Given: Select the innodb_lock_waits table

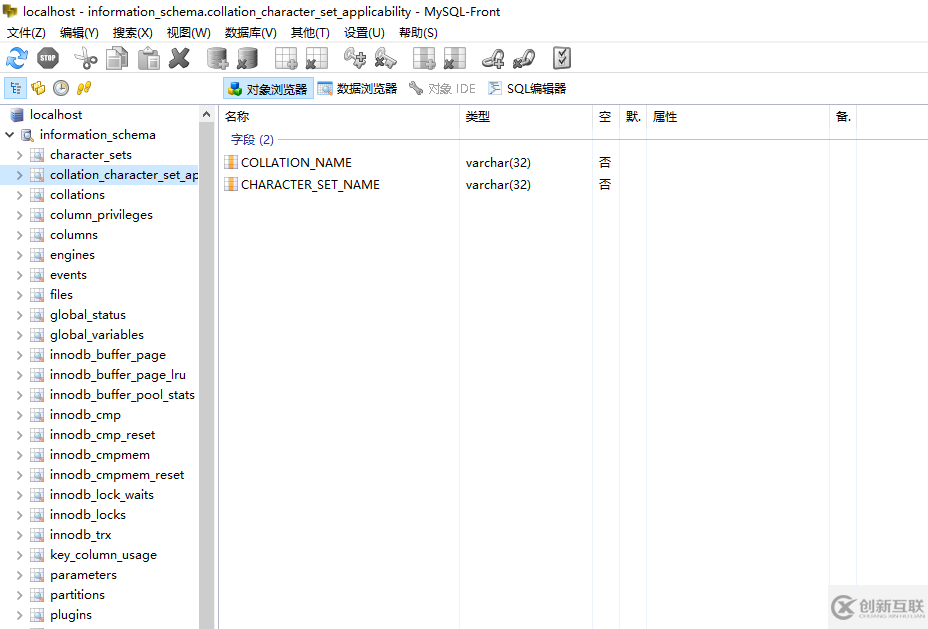Looking at the screenshot, I should pyautogui.click(x=102, y=495).
